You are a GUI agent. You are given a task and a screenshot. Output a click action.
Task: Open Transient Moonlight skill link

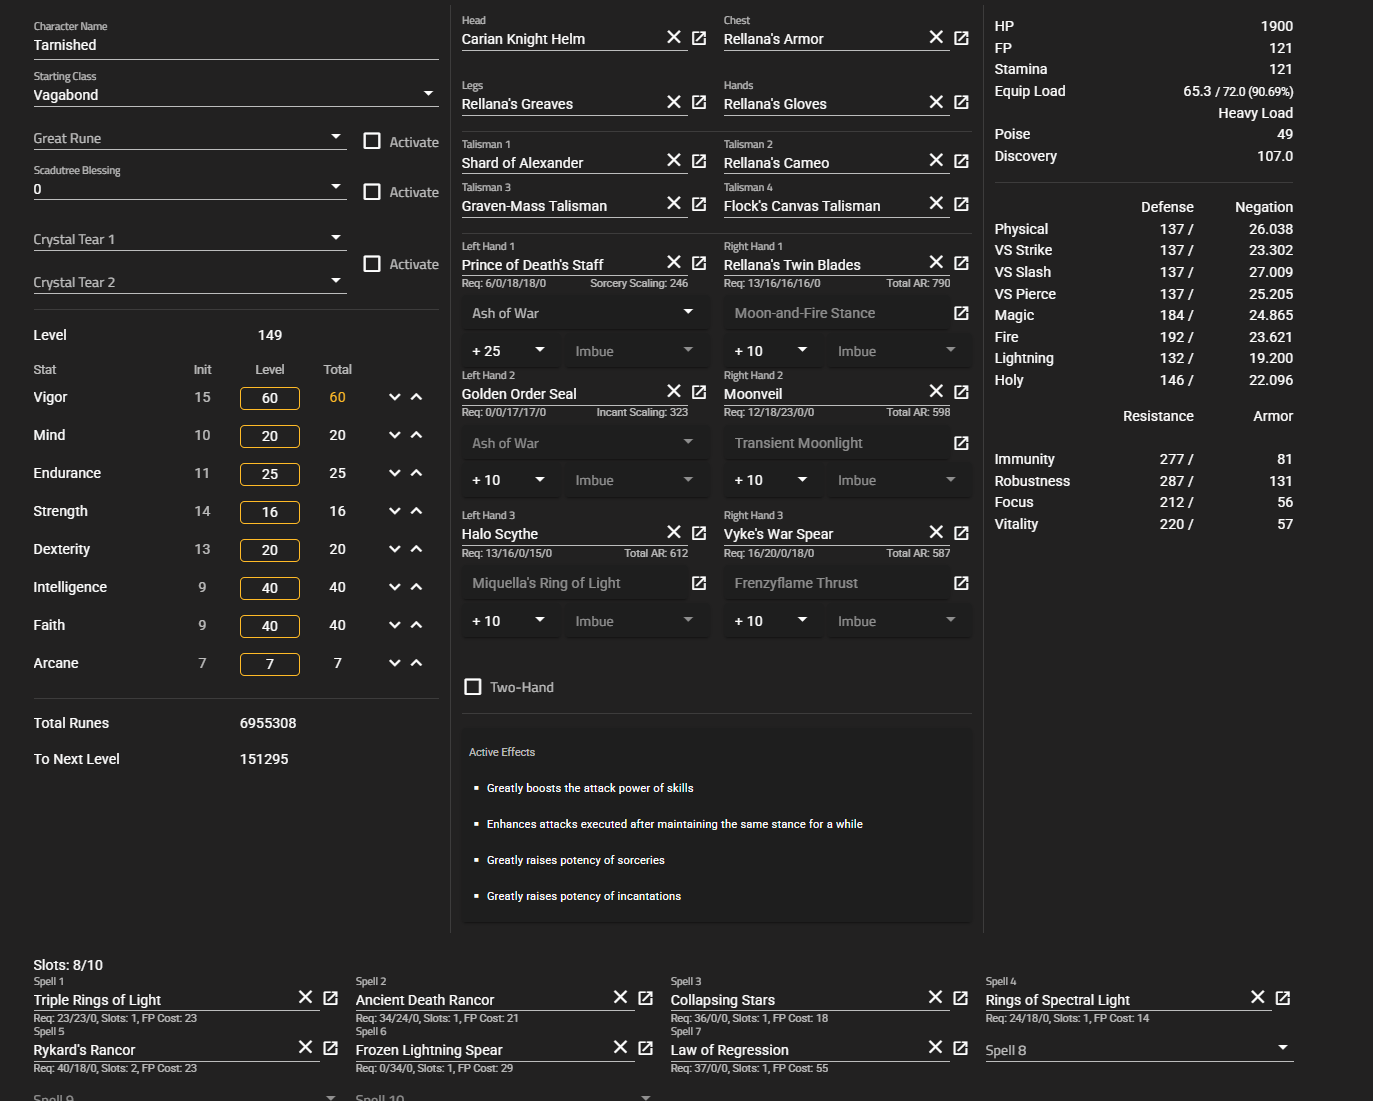tap(961, 443)
